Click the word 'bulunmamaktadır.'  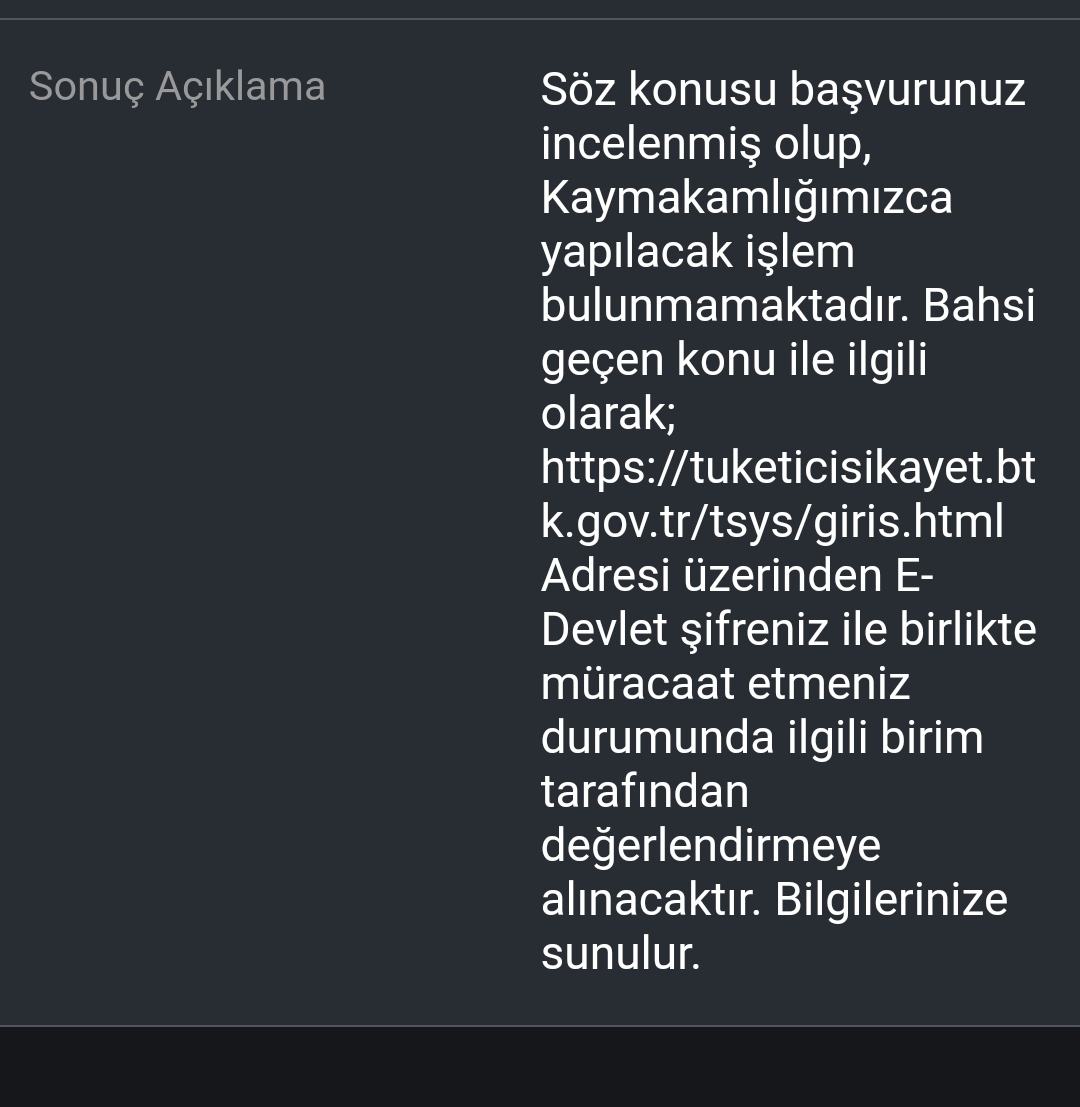pos(725,305)
